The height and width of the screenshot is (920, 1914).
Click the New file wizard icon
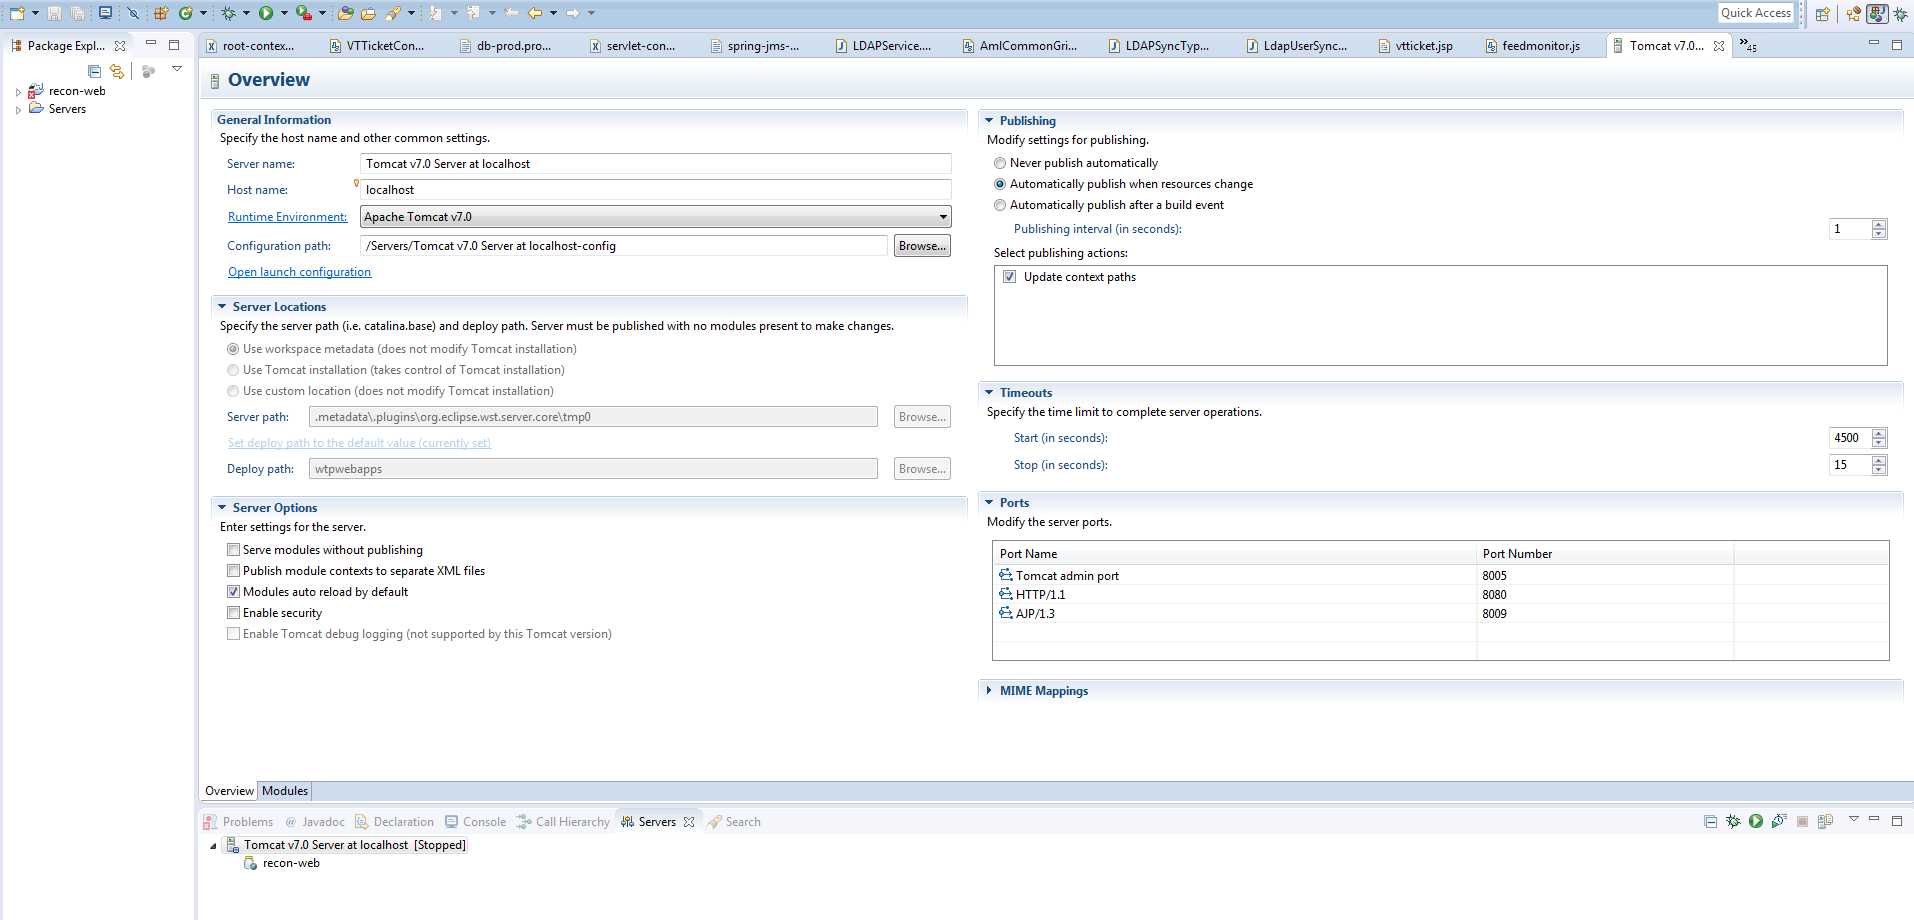click(x=17, y=13)
